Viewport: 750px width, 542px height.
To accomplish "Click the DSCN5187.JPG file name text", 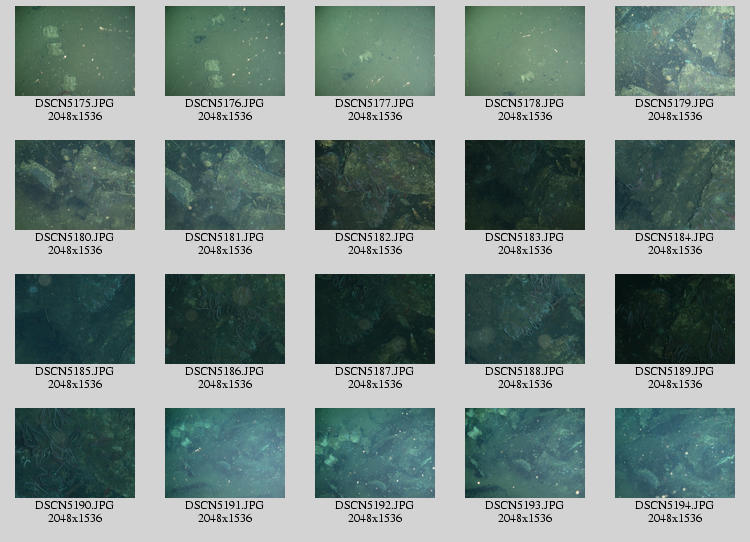I will (375, 371).
